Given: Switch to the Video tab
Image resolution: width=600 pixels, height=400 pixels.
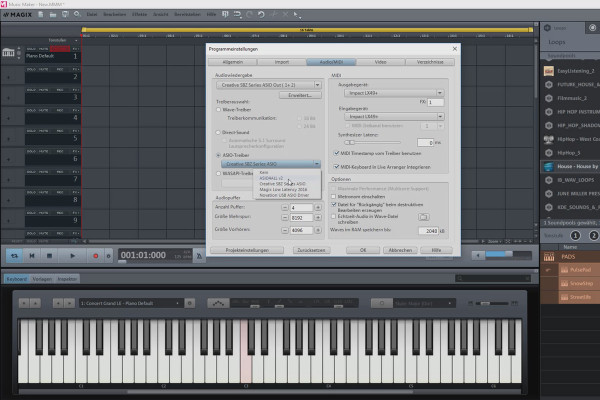Looking at the screenshot, I should (x=380, y=62).
